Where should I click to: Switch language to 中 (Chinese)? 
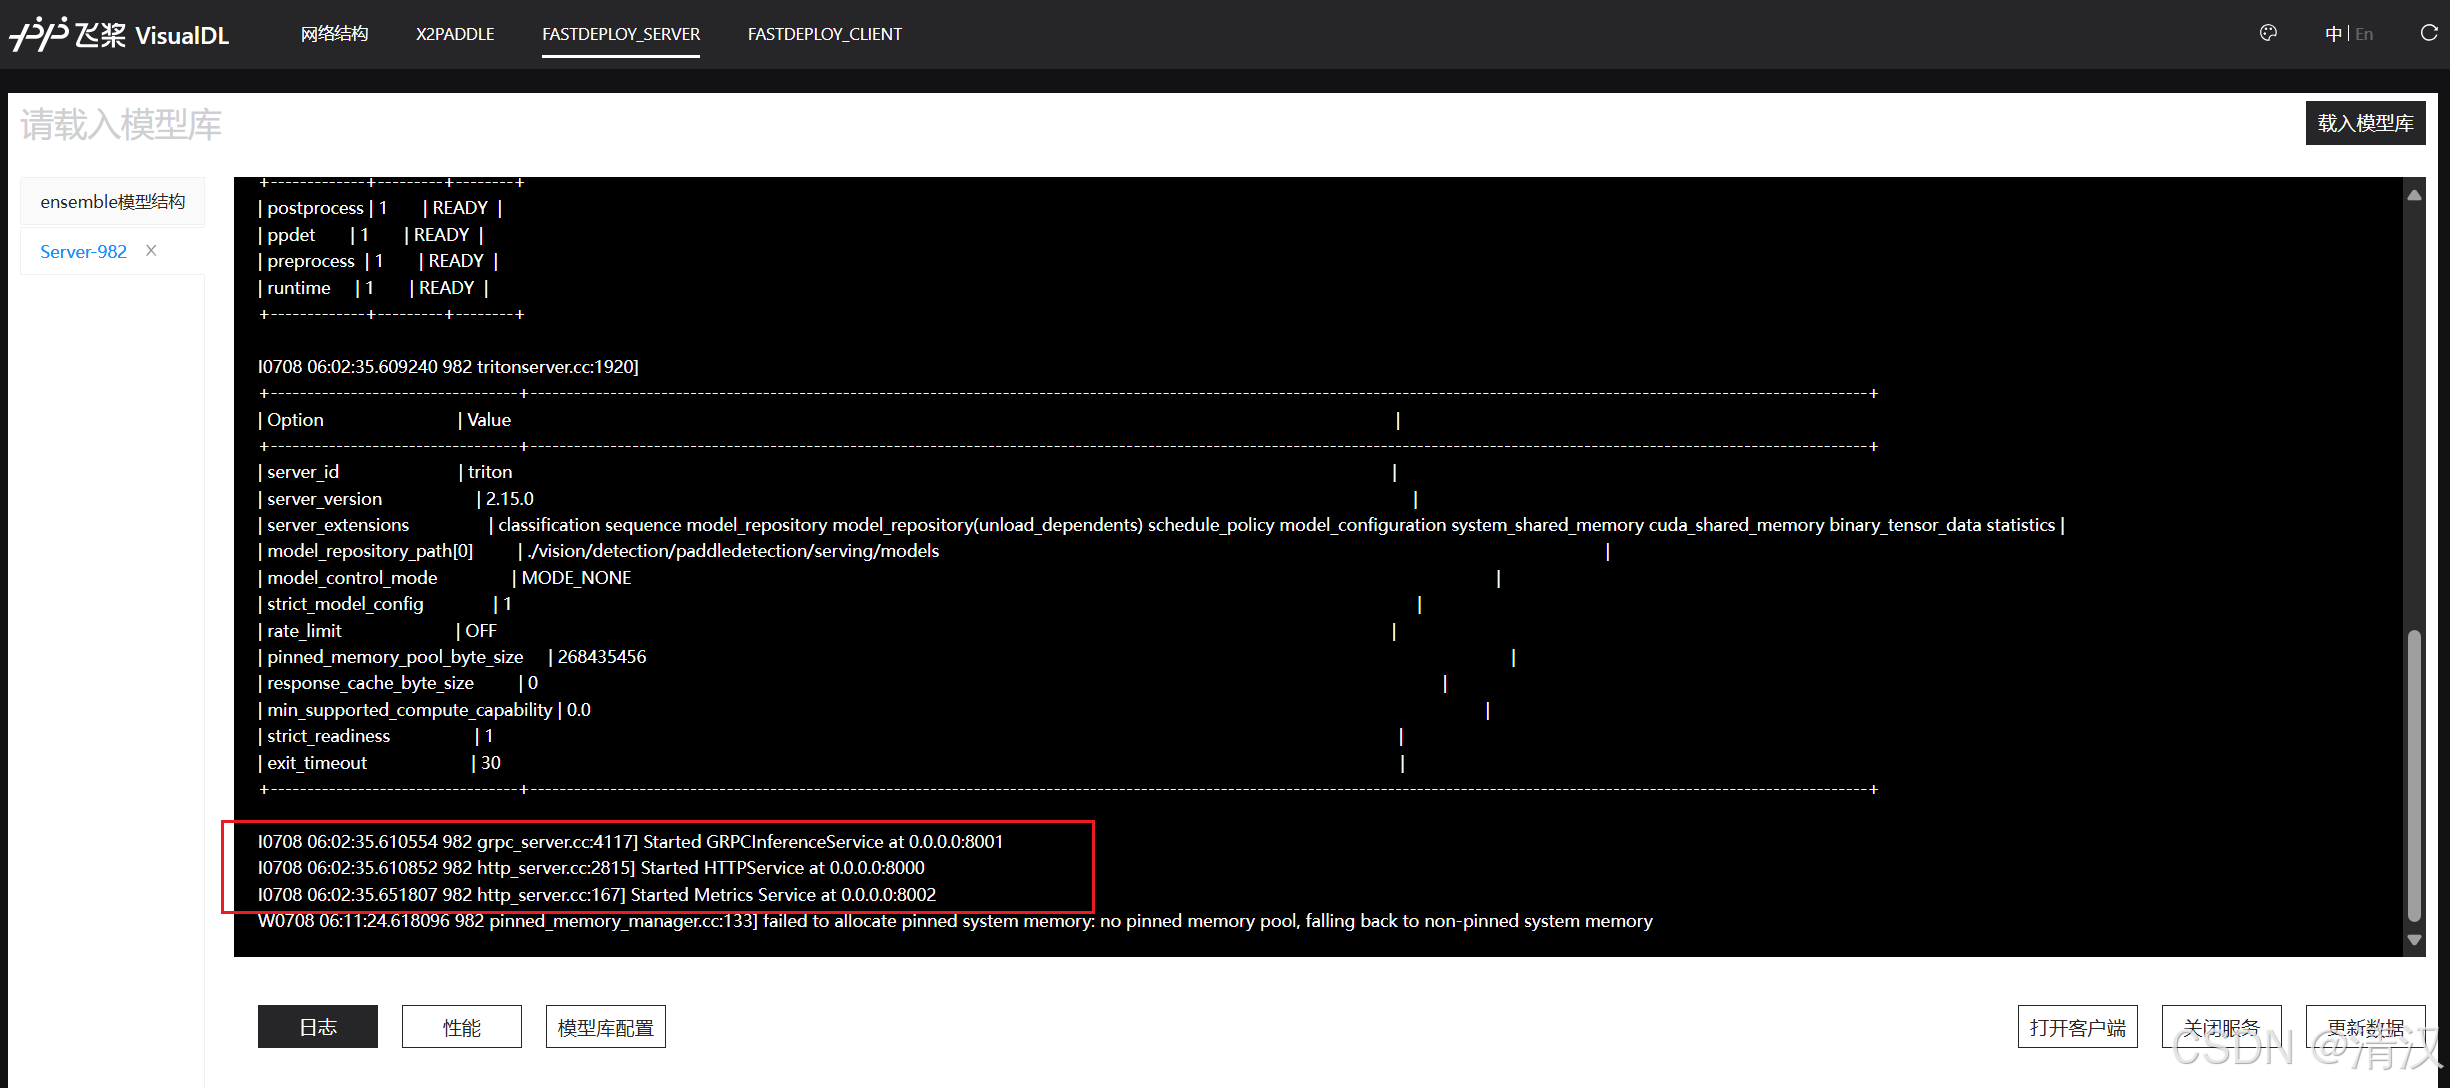(2333, 34)
